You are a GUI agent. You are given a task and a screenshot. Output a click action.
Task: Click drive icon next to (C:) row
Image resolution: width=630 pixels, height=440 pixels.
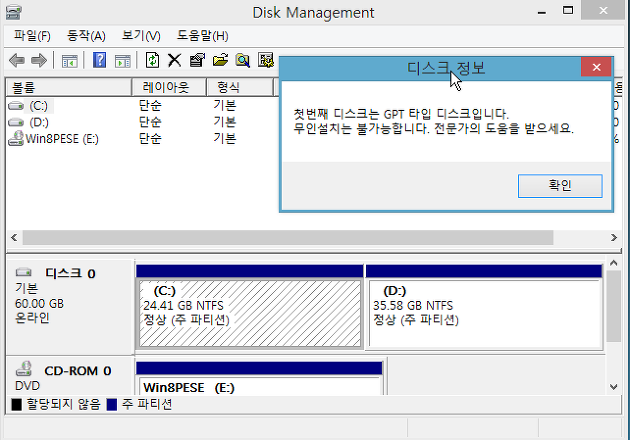16,106
